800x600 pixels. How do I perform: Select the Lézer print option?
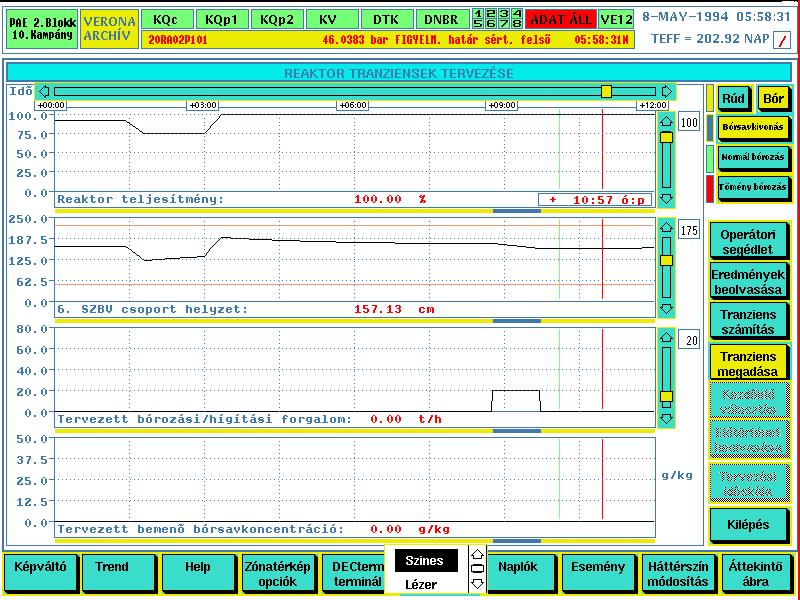click(x=421, y=585)
